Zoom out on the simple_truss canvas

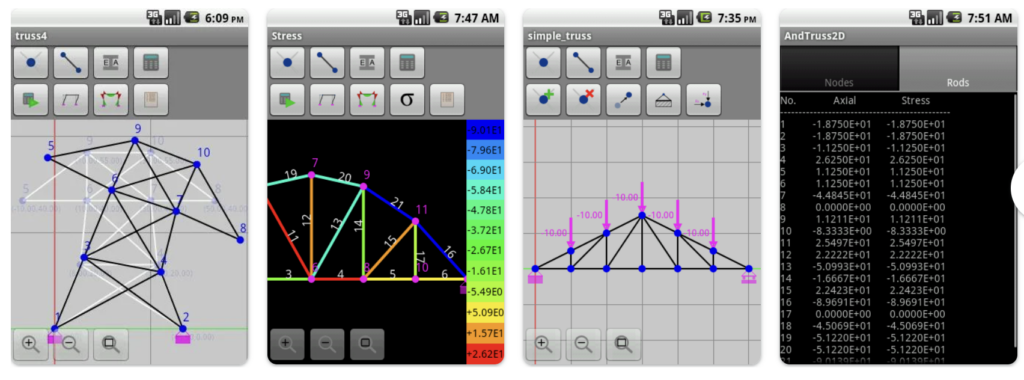pos(583,343)
